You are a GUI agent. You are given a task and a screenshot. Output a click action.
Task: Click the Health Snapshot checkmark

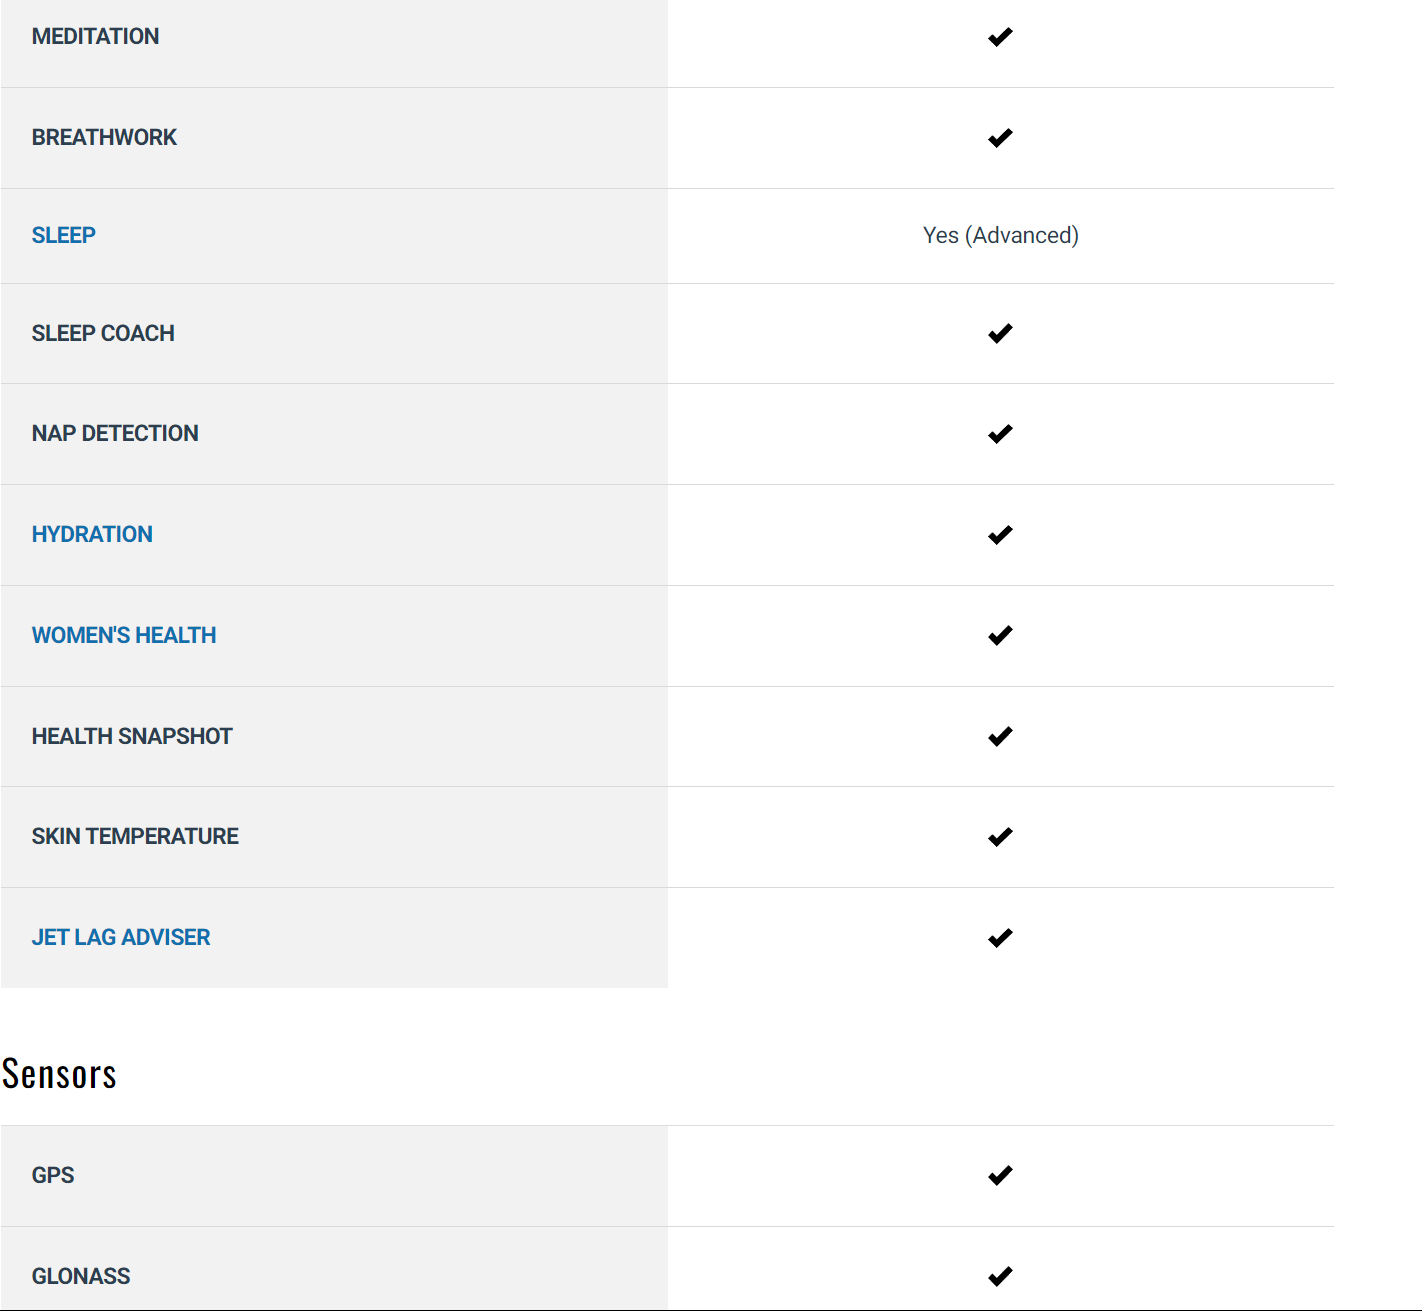tap(1000, 737)
